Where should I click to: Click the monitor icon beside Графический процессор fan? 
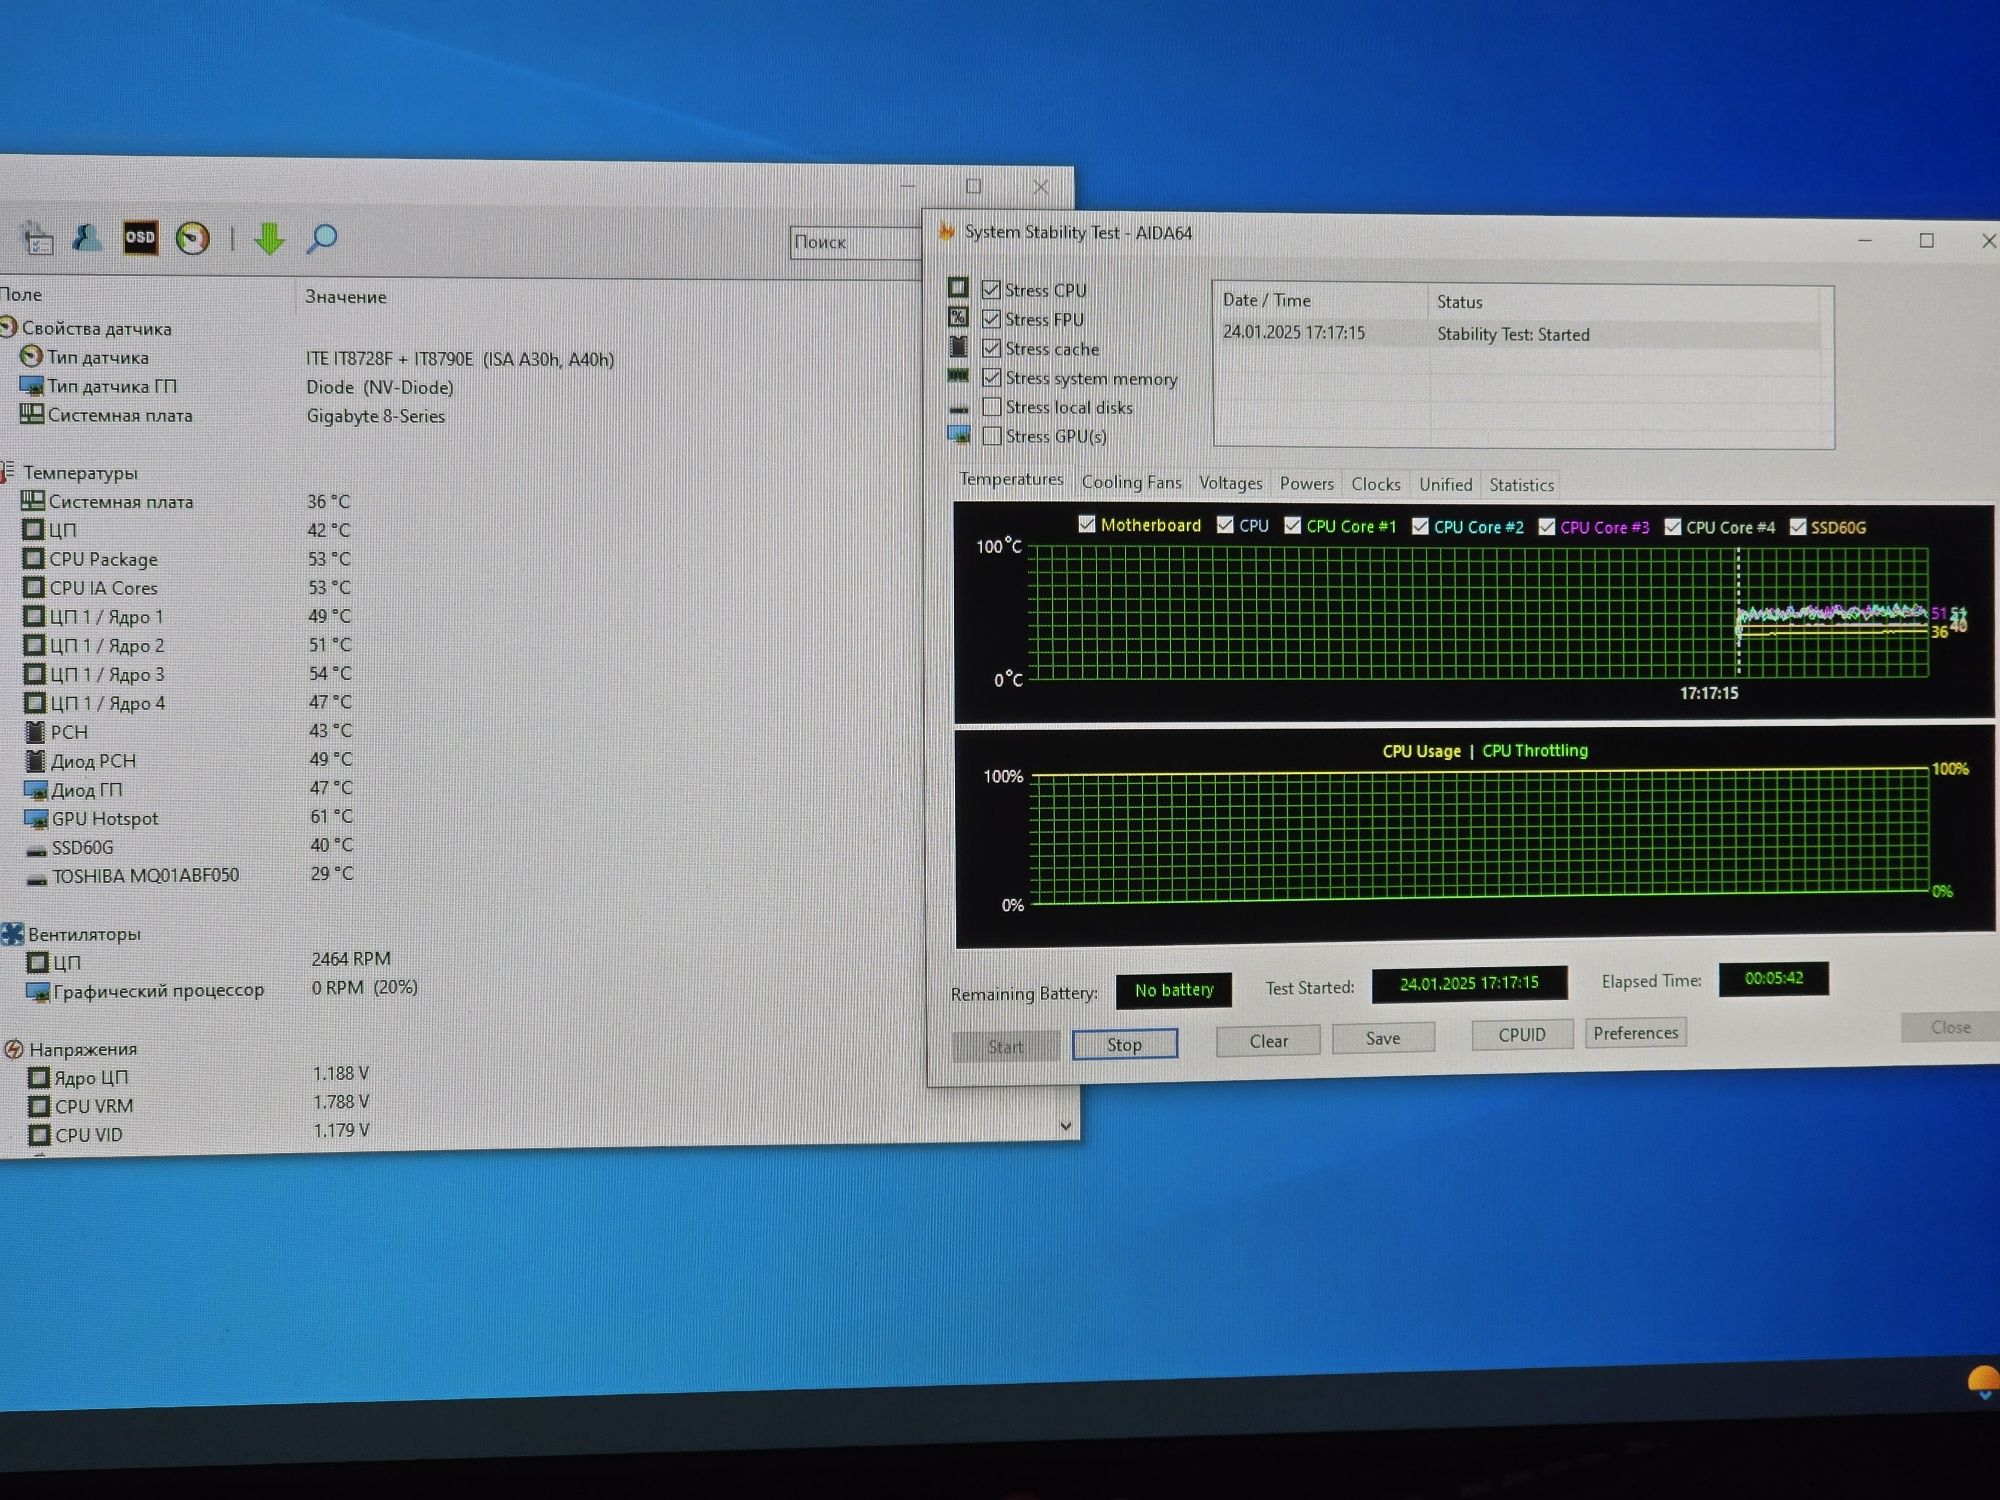(38, 991)
